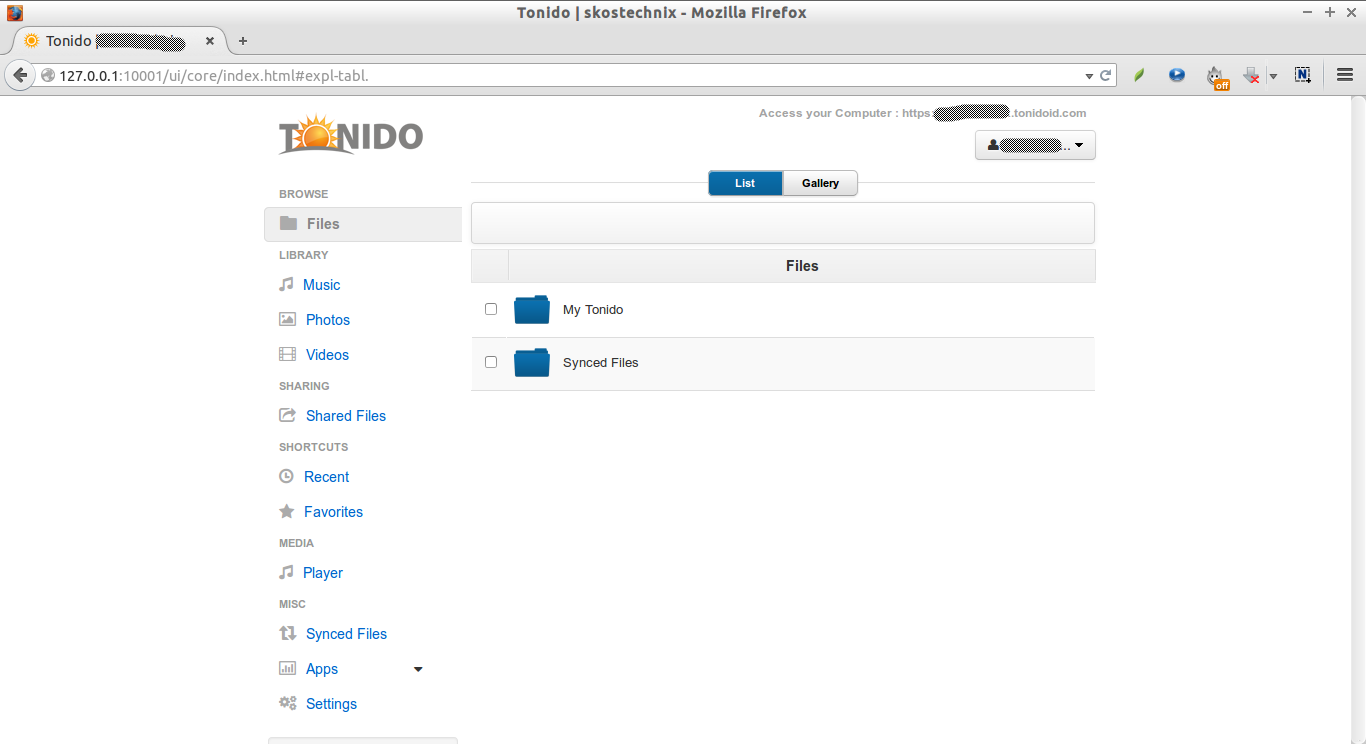The width and height of the screenshot is (1366, 744).
Task: Click the Synced Files folder name in list
Action: 600,363
